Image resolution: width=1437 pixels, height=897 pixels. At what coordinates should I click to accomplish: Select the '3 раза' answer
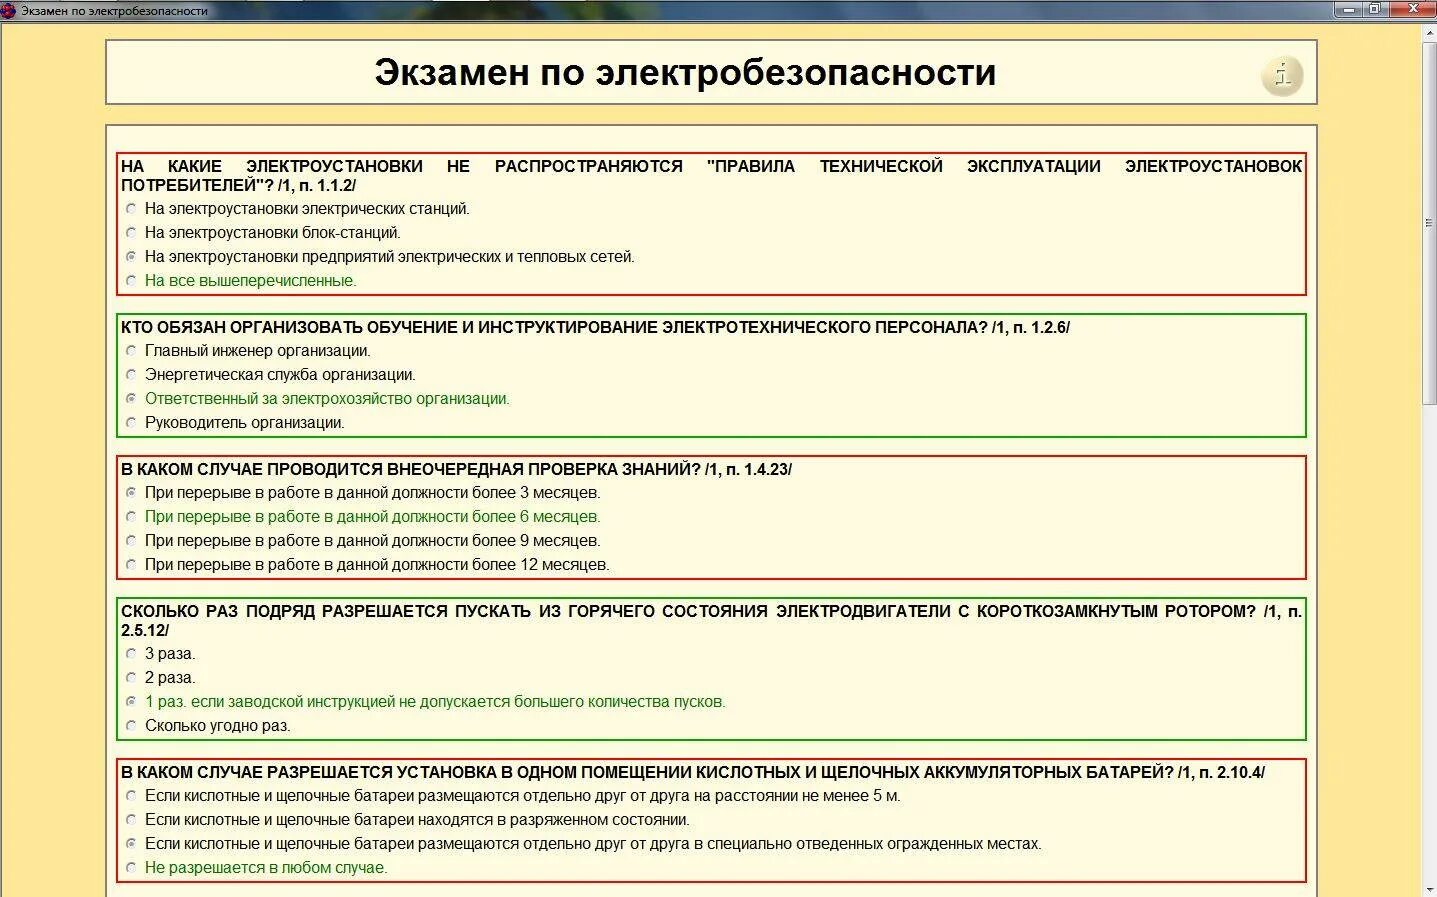[x=131, y=654]
